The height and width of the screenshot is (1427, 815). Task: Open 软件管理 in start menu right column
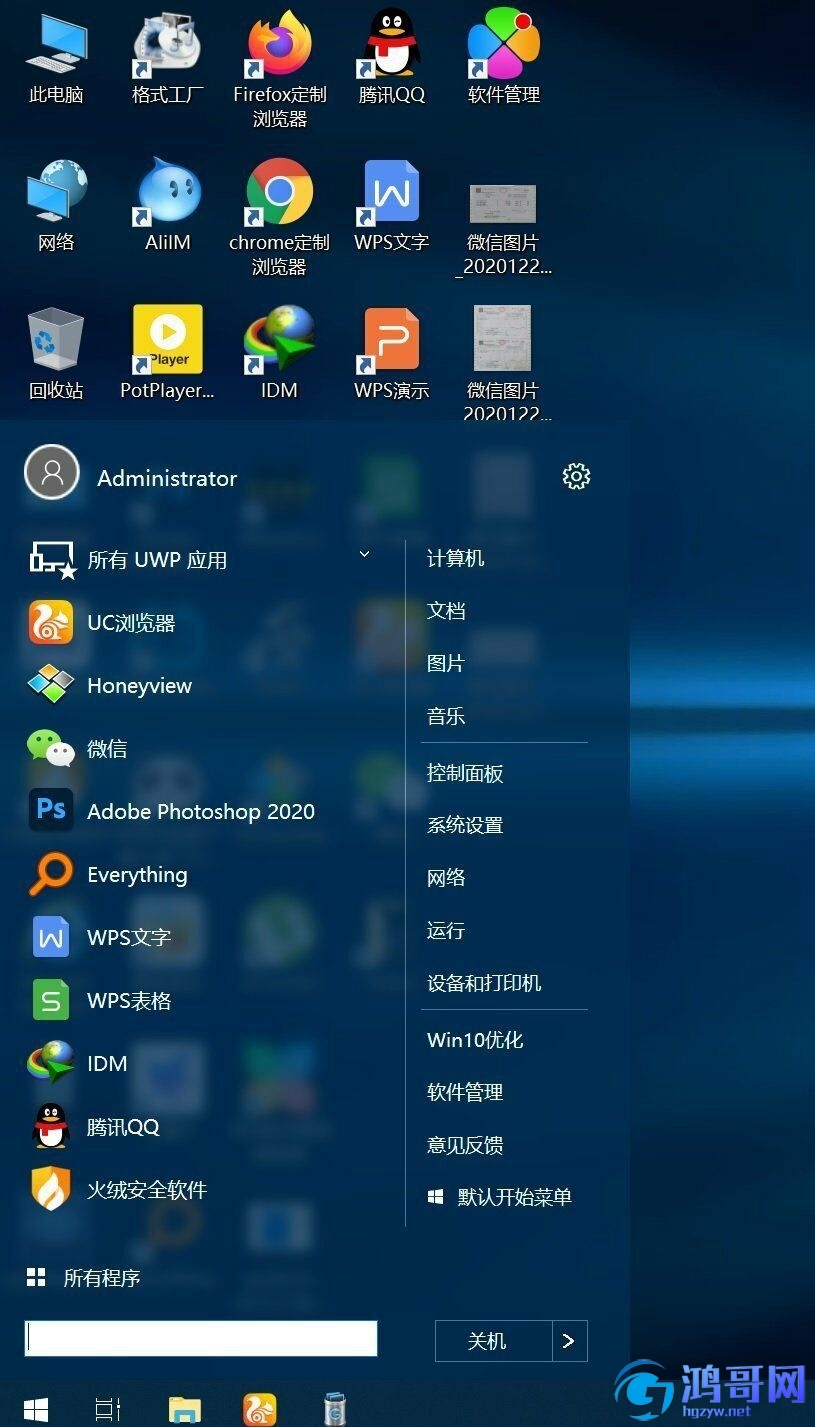click(x=465, y=1092)
